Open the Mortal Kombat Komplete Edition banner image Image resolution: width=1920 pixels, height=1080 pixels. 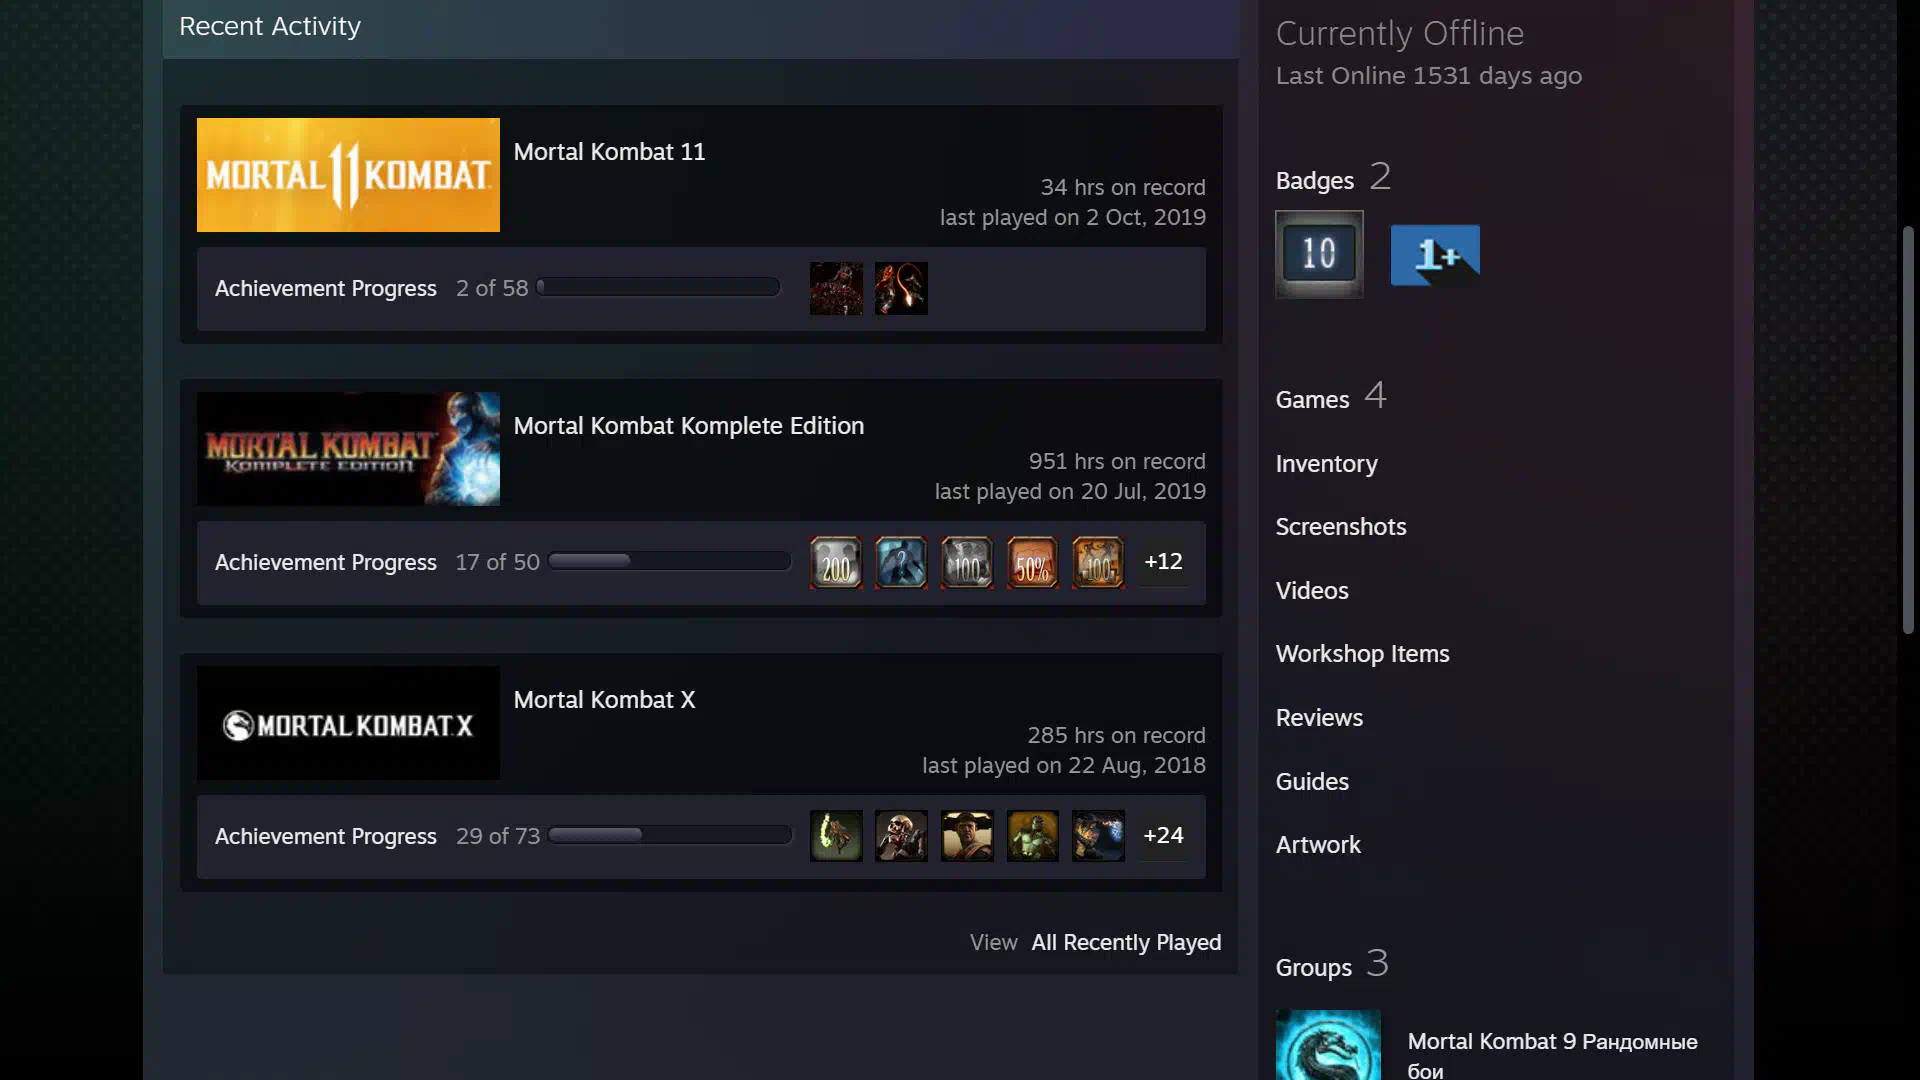pos(348,449)
